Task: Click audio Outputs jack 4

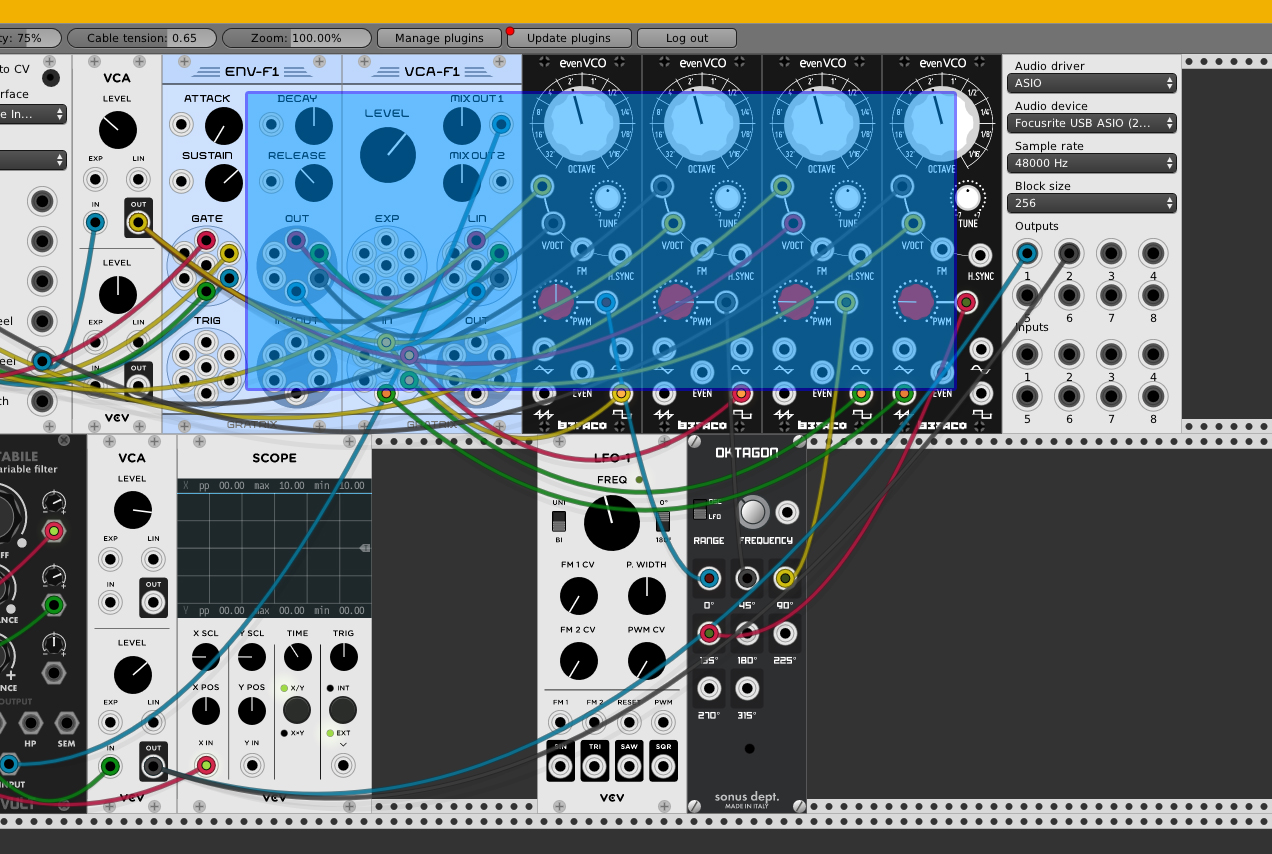Action: point(1153,253)
